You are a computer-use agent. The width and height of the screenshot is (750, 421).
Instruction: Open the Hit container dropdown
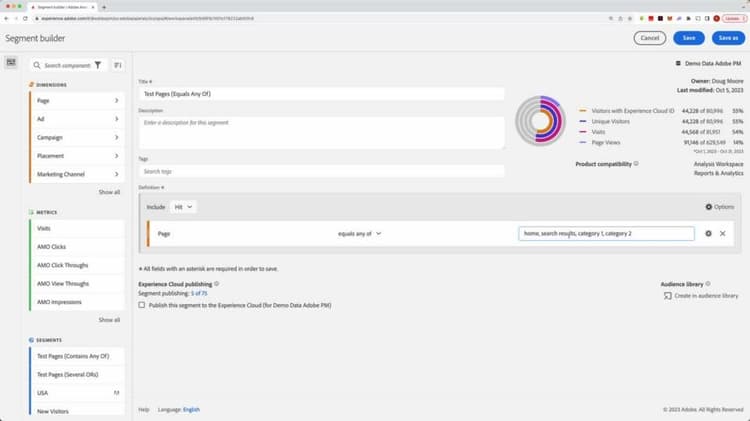(x=183, y=207)
